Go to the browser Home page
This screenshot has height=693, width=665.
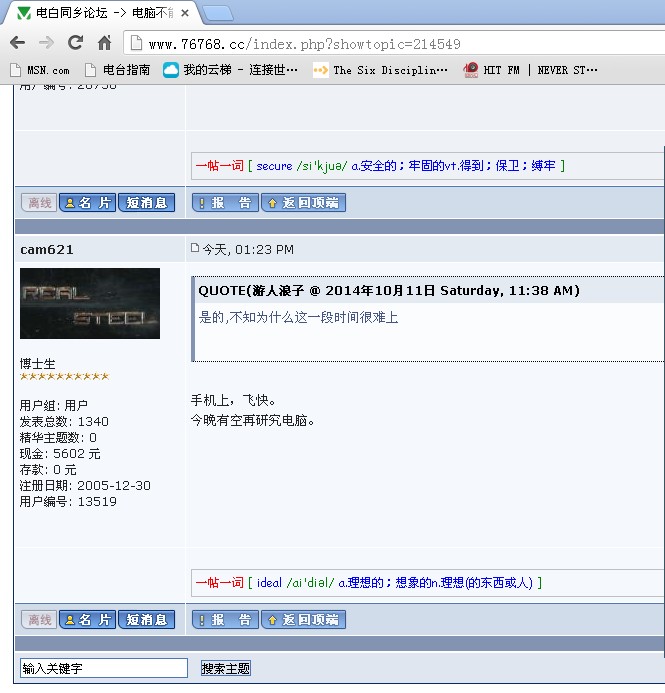pyautogui.click(x=104, y=43)
